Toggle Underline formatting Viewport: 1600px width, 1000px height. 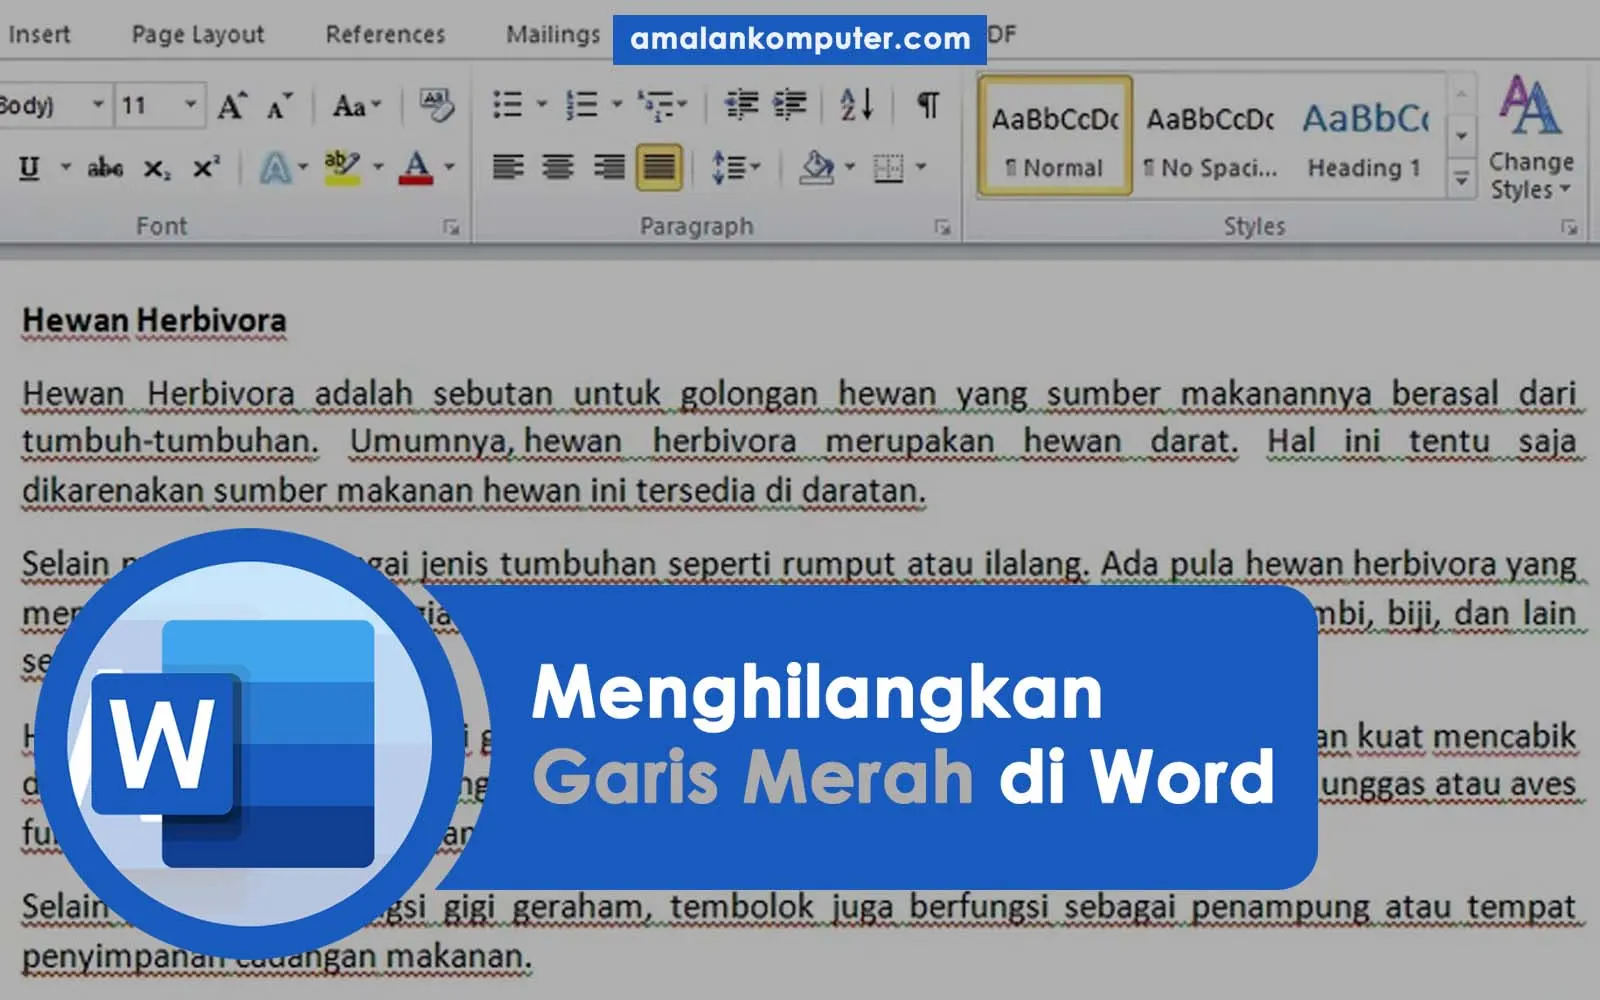(29, 167)
